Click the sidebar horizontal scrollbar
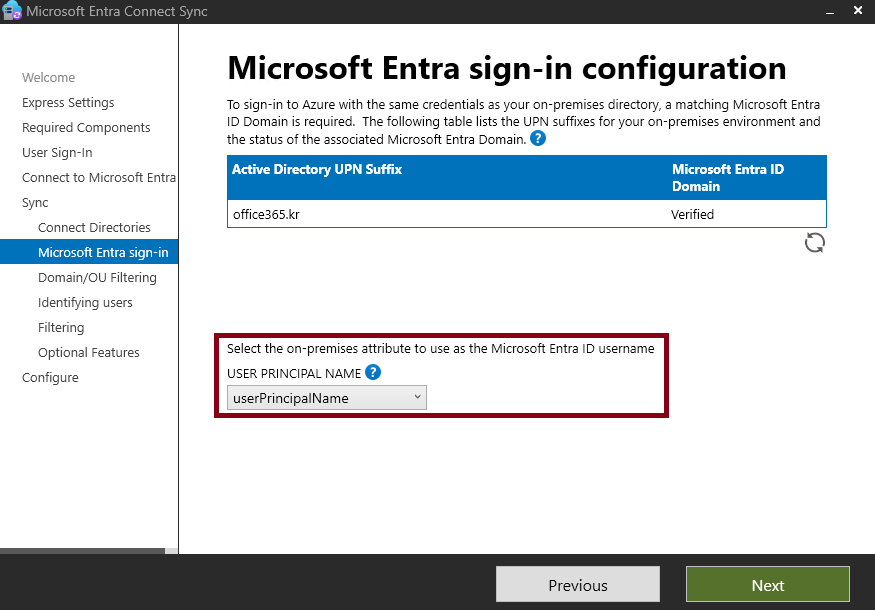This screenshot has height=610, width=875. tap(83, 551)
